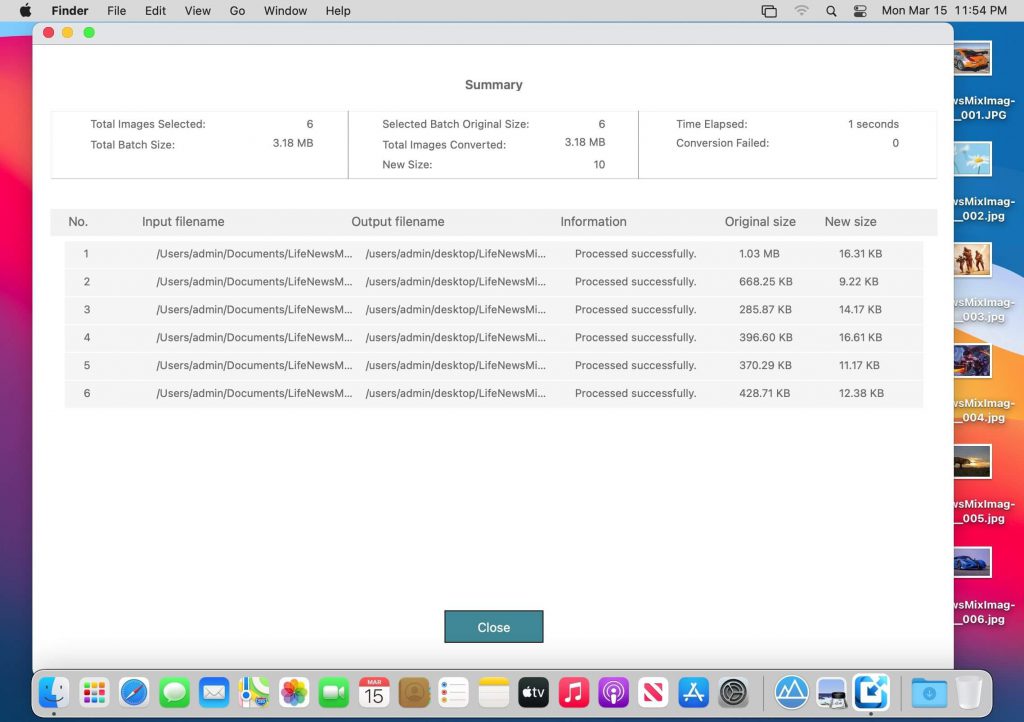Click the Spotlight search icon
The height and width of the screenshot is (722, 1024).
pos(831,11)
